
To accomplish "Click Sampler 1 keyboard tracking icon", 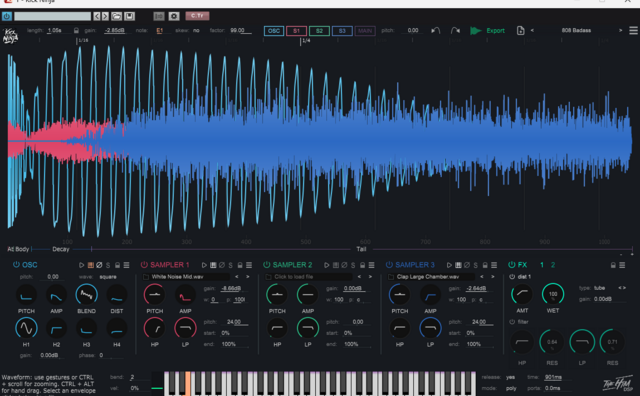I will coord(213,265).
